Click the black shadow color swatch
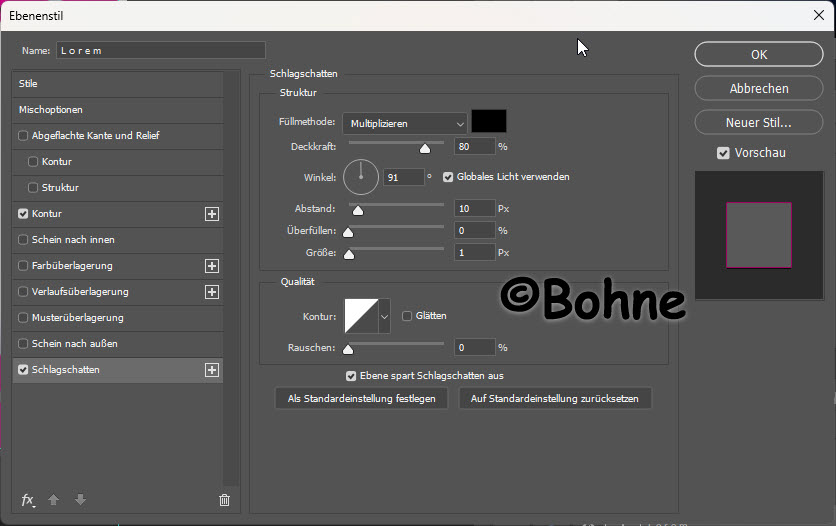836x526 pixels. (489, 122)
